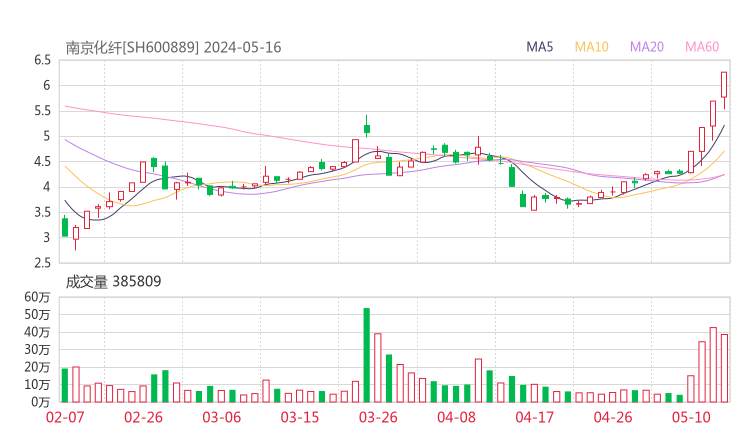740x440 pixels.
Task: Click the 04-08 date axis label
Action: coord(456,417)
